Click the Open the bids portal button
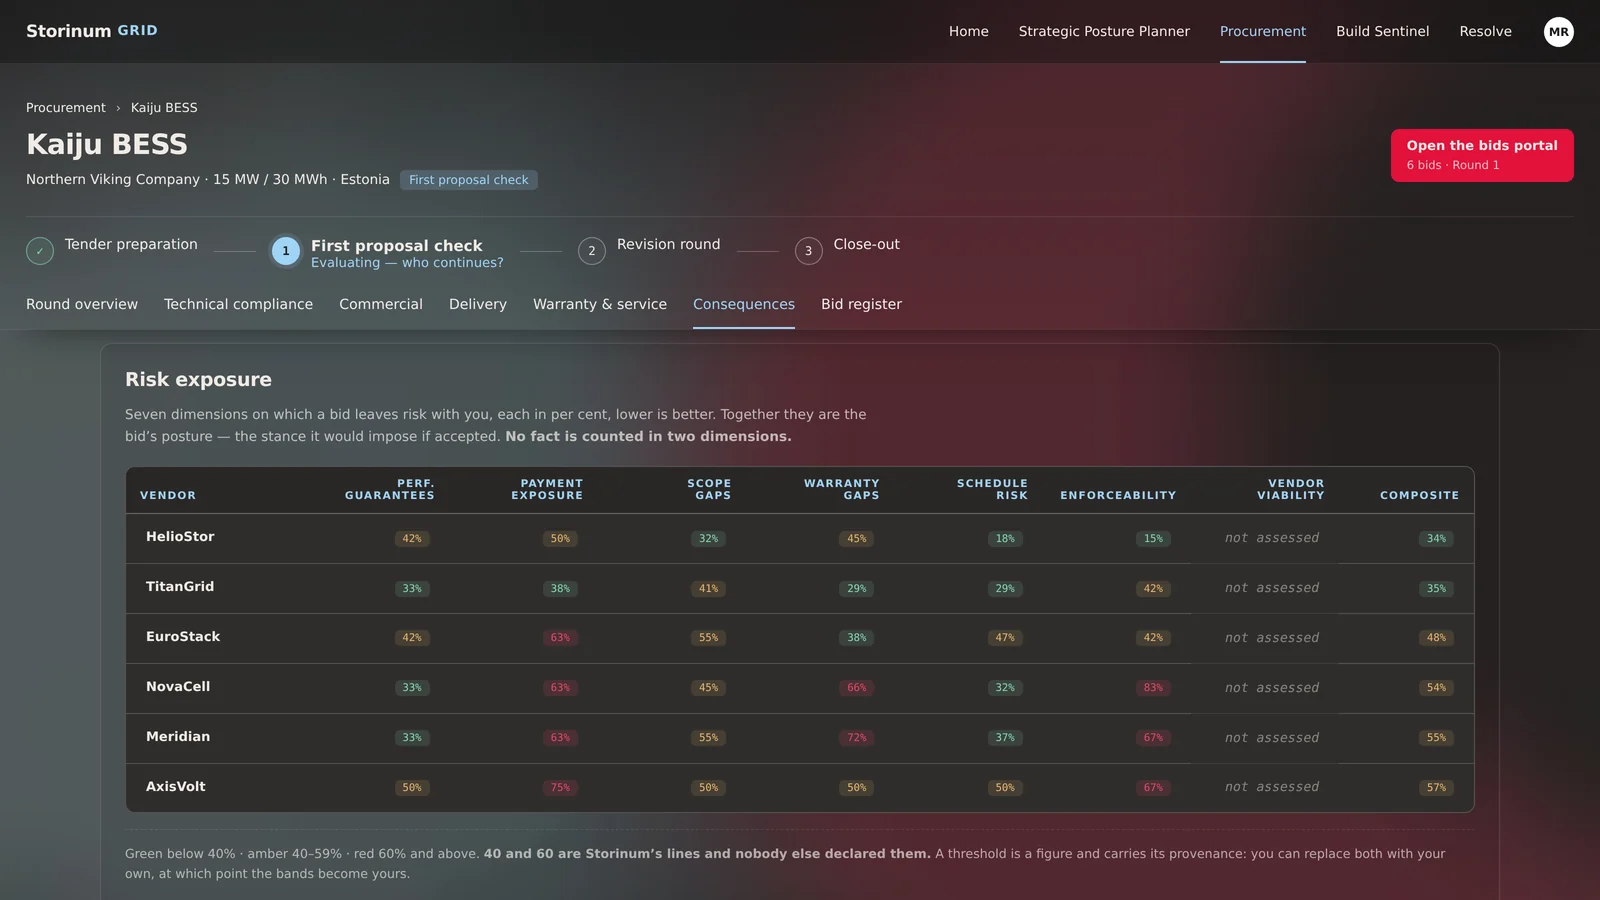 (1482, 155)
